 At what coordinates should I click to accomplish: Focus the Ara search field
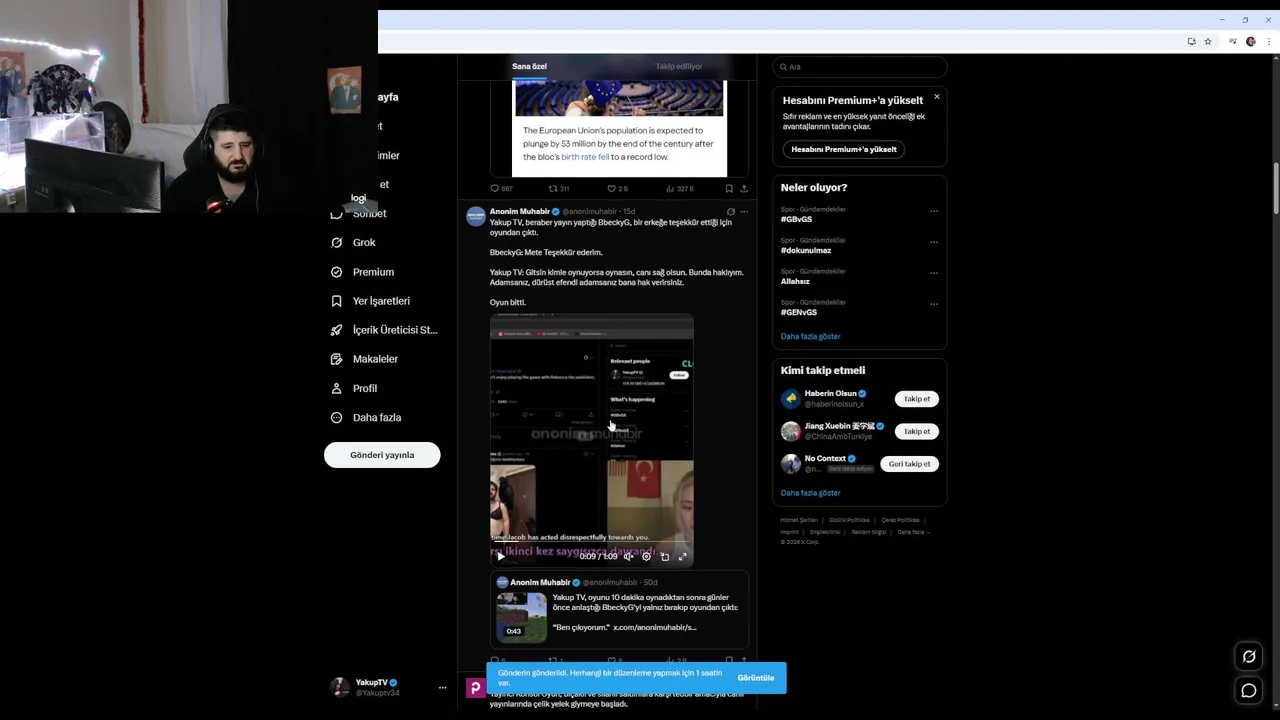click(859, 67)
